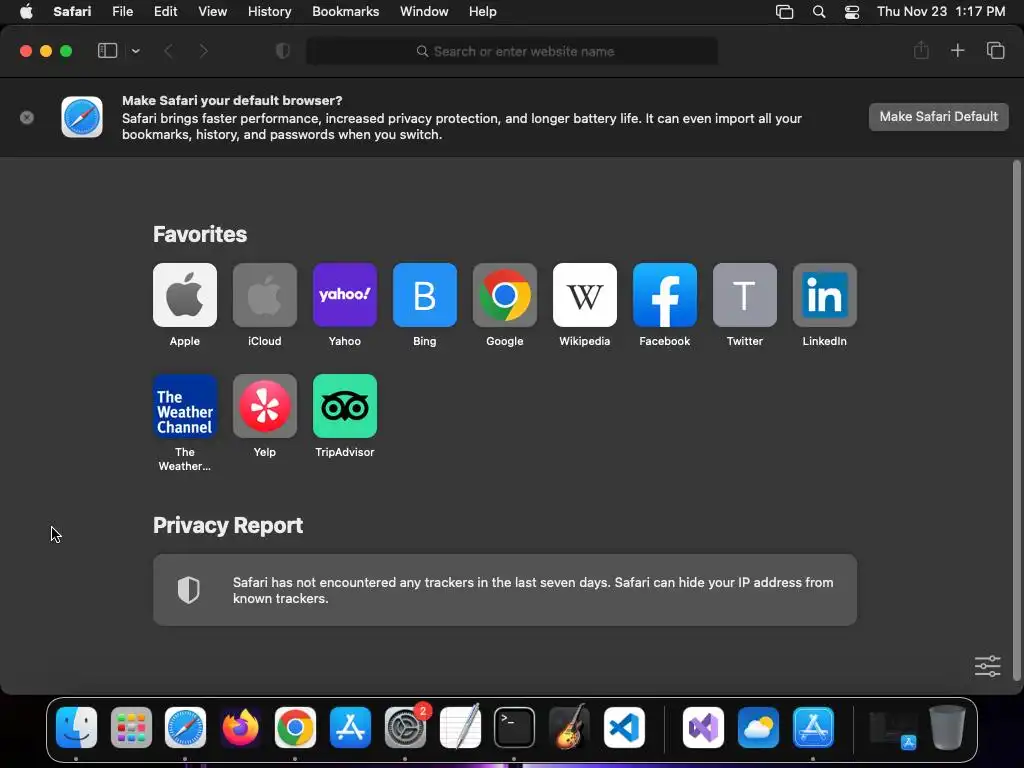Open the iCloud favorite
This screenshot has height=768, width=1024.
click(264, 295)
